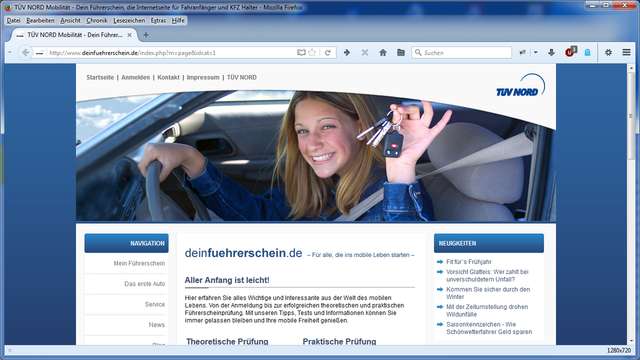The height and width of the screenshot is (360, 640).
Task: Click the Kontakt link
Action: (168, 77)
